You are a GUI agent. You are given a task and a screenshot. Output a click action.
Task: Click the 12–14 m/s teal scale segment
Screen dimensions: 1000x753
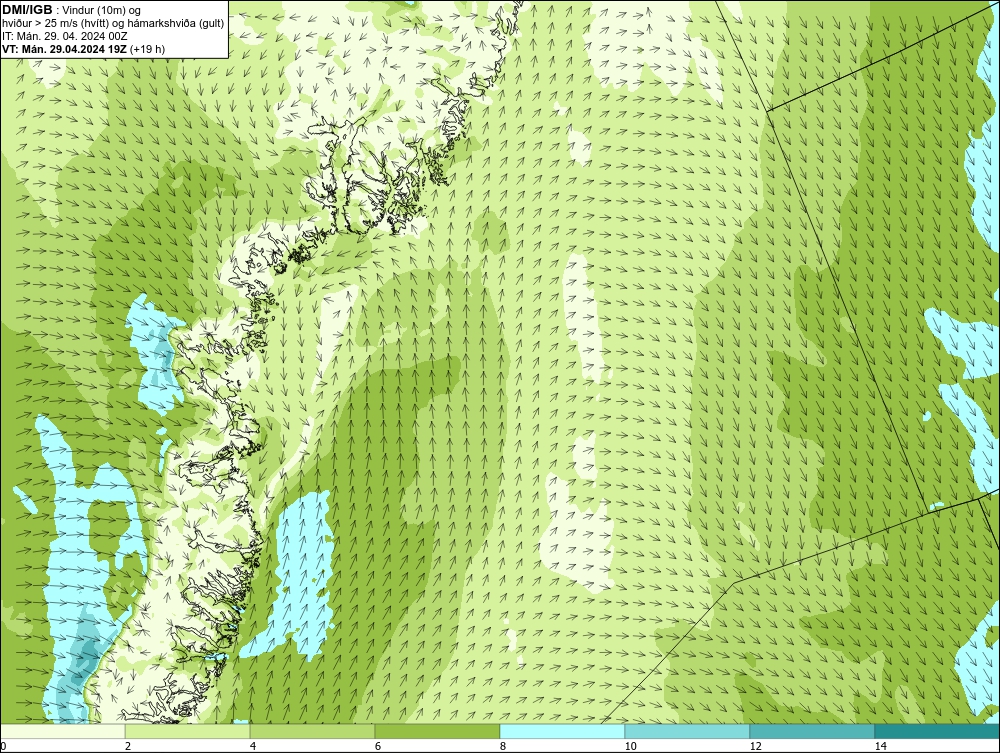(x=812, y=731)
